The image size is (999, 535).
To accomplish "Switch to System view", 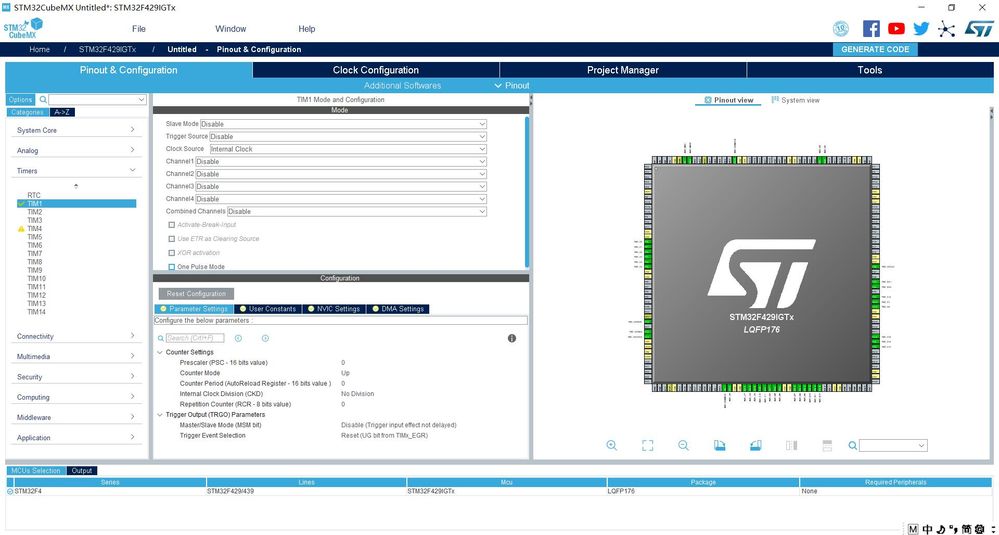I will click(796, 100).
